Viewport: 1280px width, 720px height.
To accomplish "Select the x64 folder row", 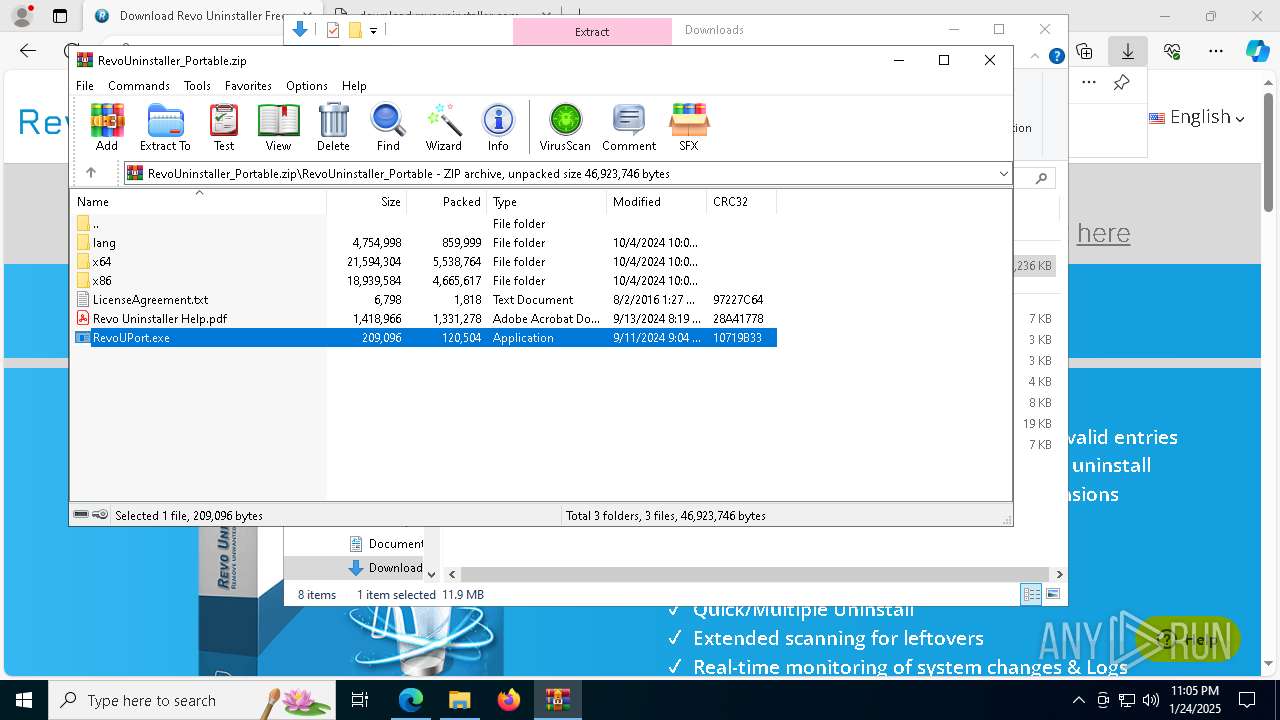I will tap(424, 262).
